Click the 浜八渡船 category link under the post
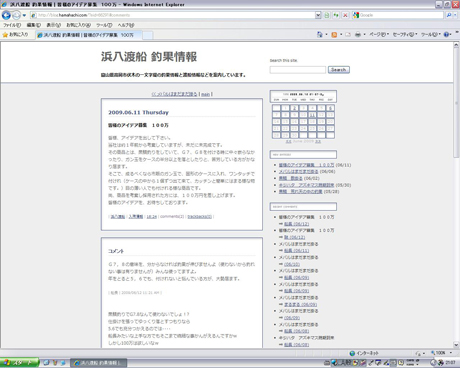The width and height of the screenshot is (460, 368). (118, 217)
